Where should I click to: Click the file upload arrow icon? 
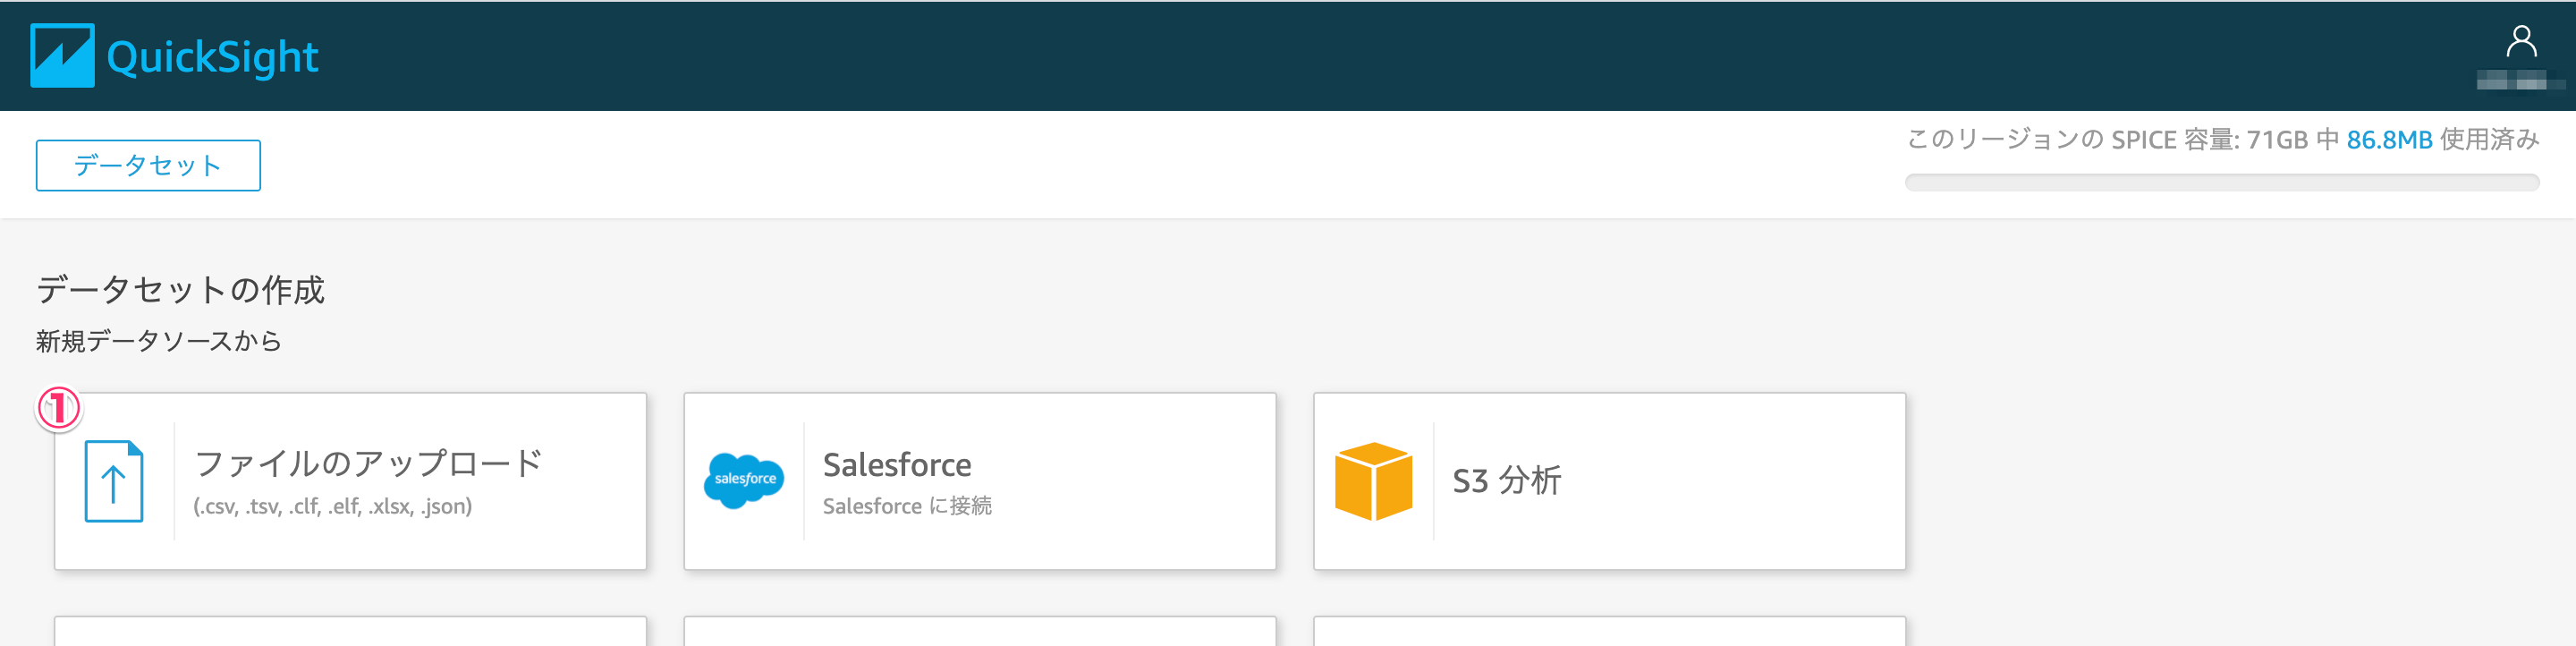tap(114, 481)
